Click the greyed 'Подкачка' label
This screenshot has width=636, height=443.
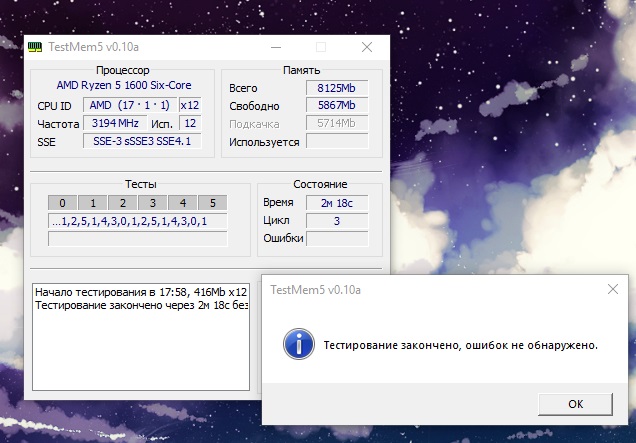click(x=254, y=124)
